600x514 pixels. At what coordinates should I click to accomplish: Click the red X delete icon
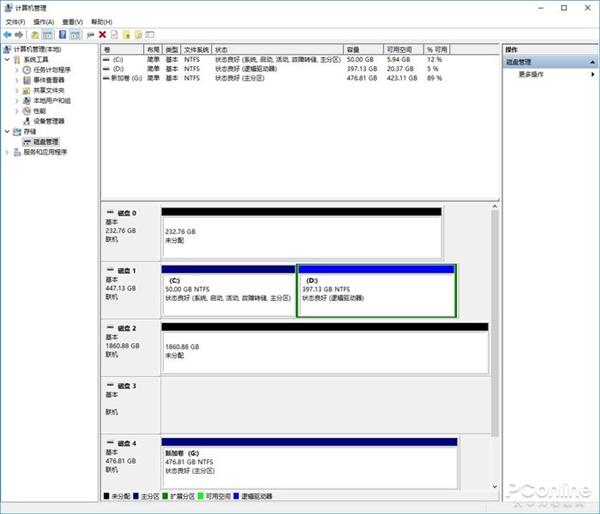click(102, 34)
